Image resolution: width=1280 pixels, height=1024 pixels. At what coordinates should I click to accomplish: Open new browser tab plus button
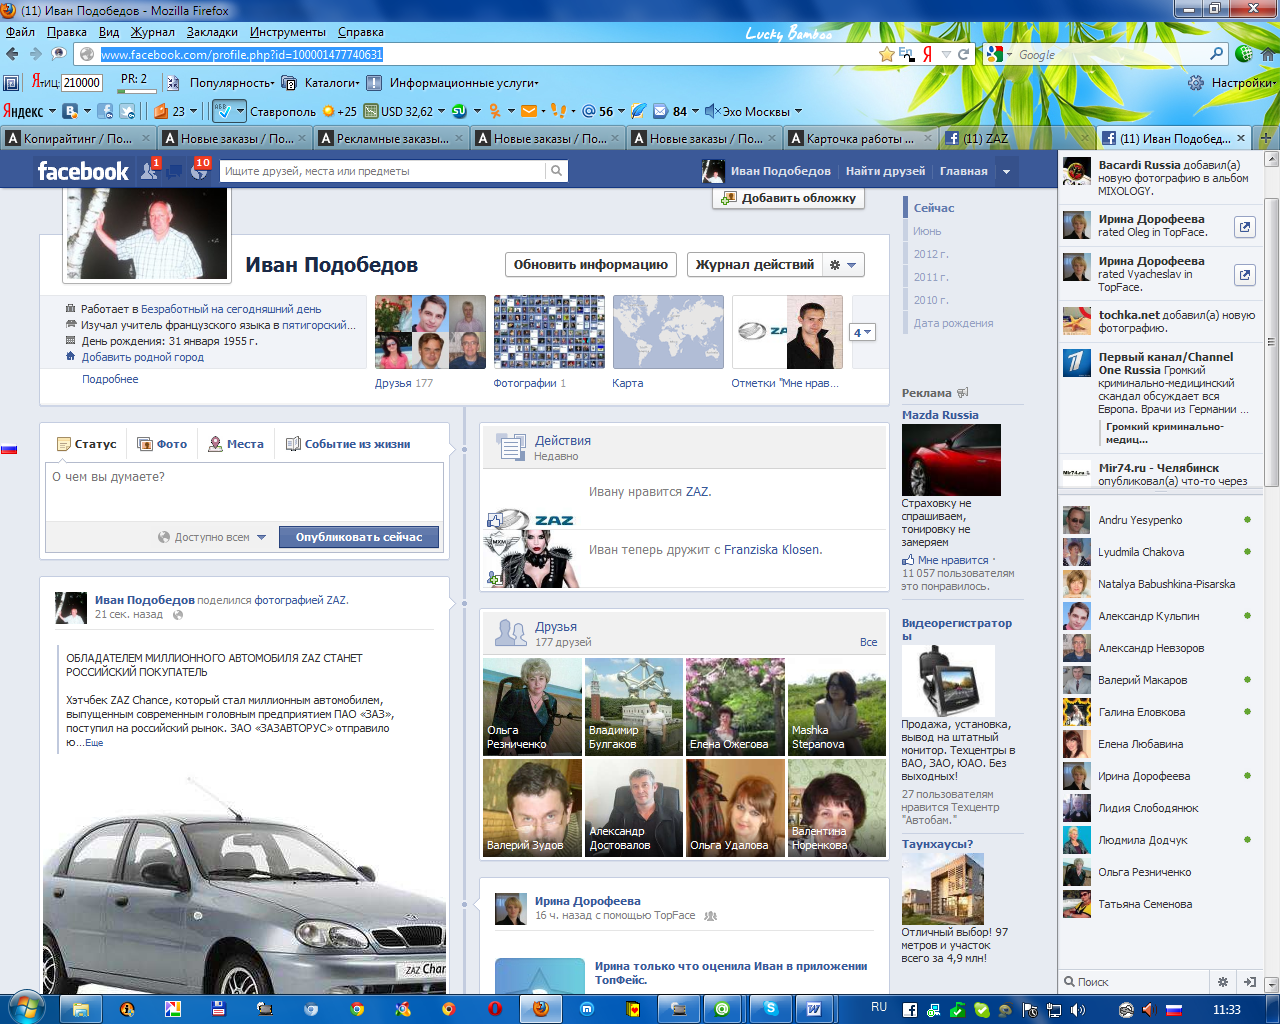(1266, 138)
